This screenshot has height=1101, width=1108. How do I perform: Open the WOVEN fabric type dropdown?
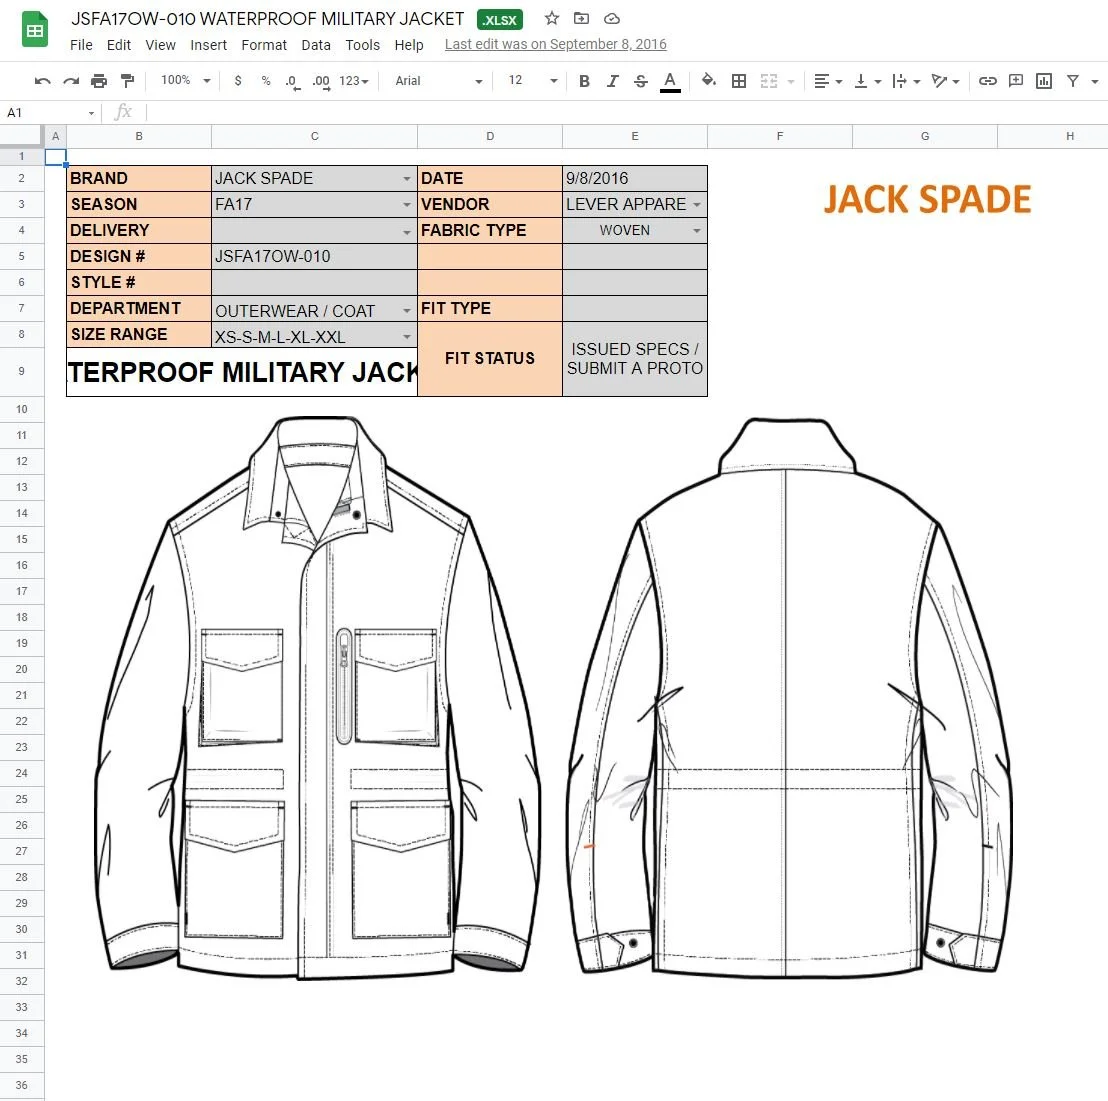pos(697,230)
